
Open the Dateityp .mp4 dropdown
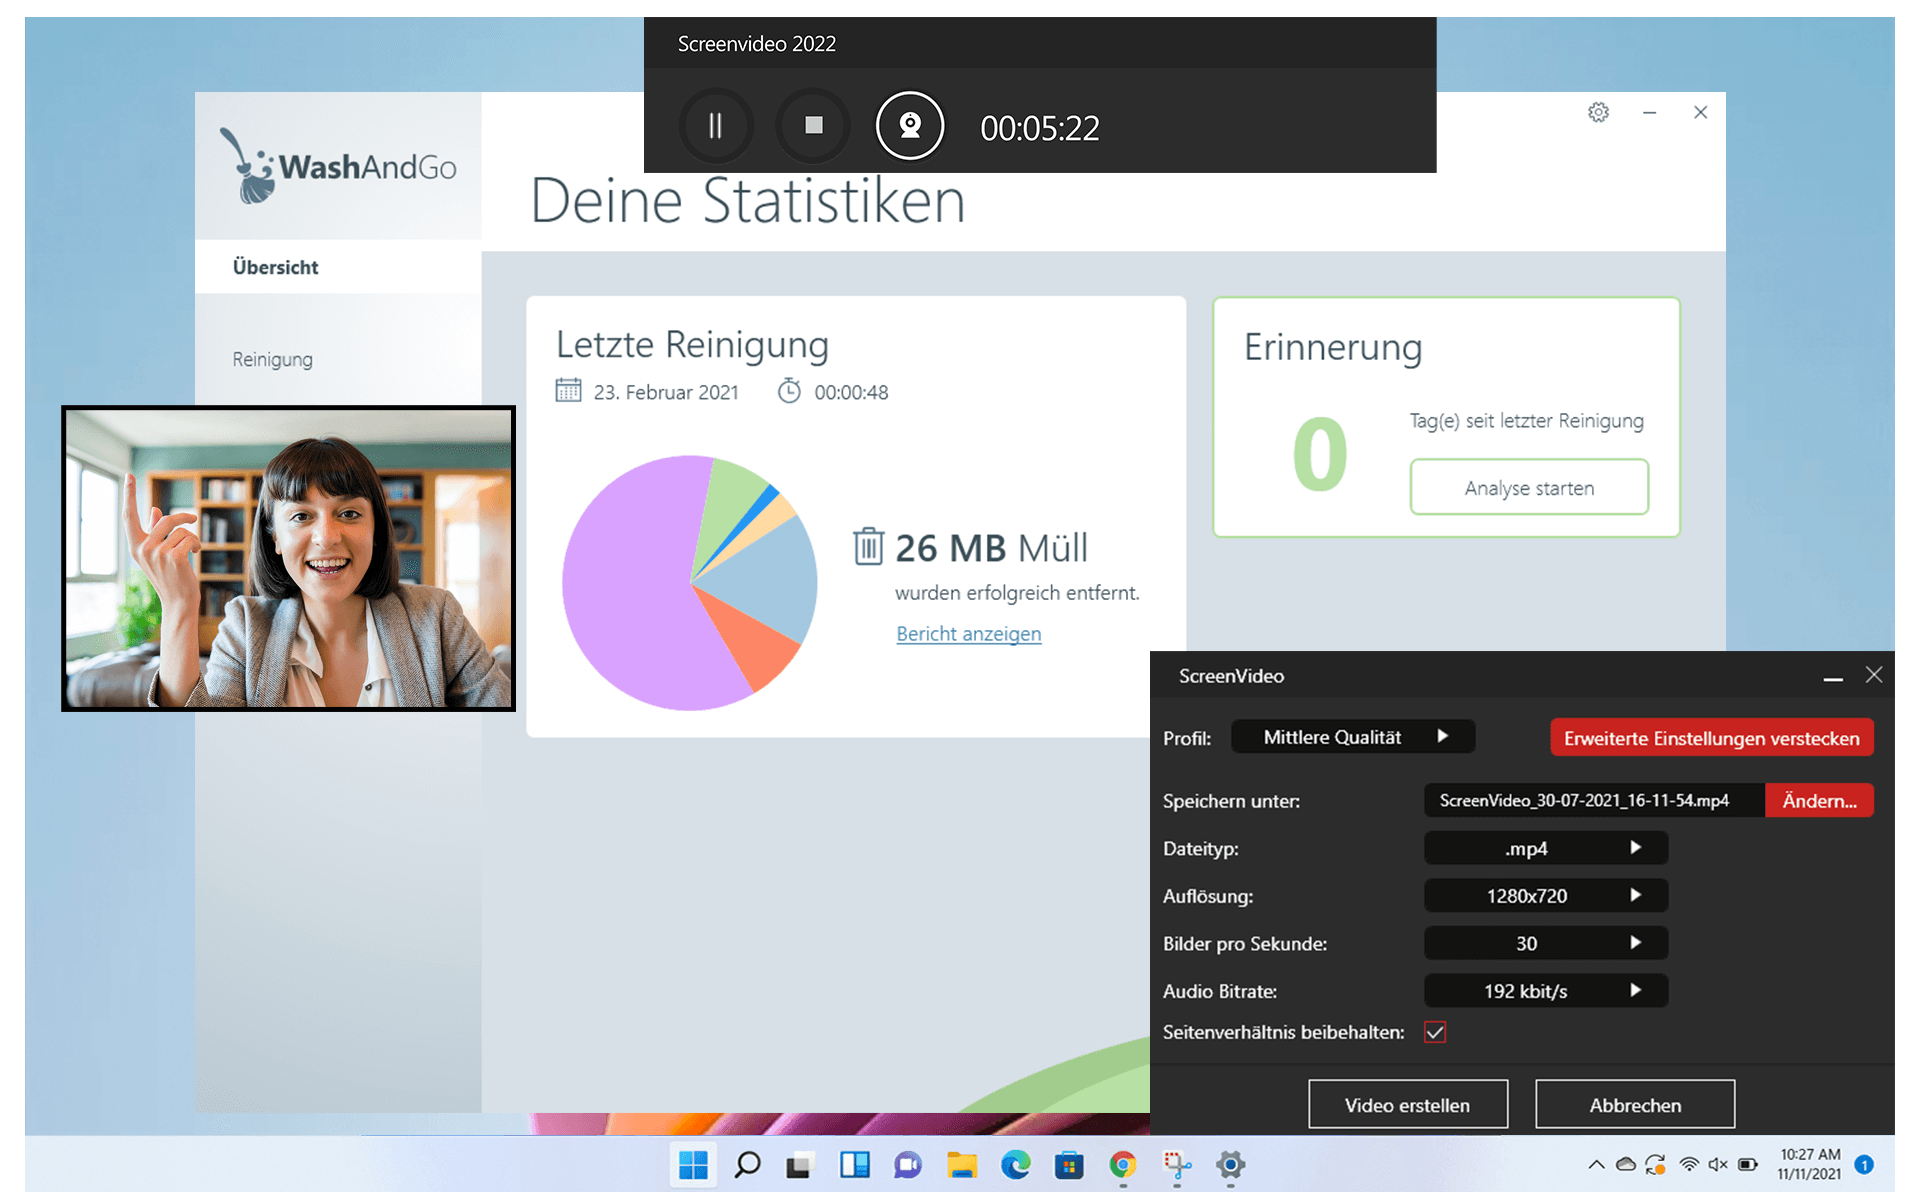(1545, 848)
